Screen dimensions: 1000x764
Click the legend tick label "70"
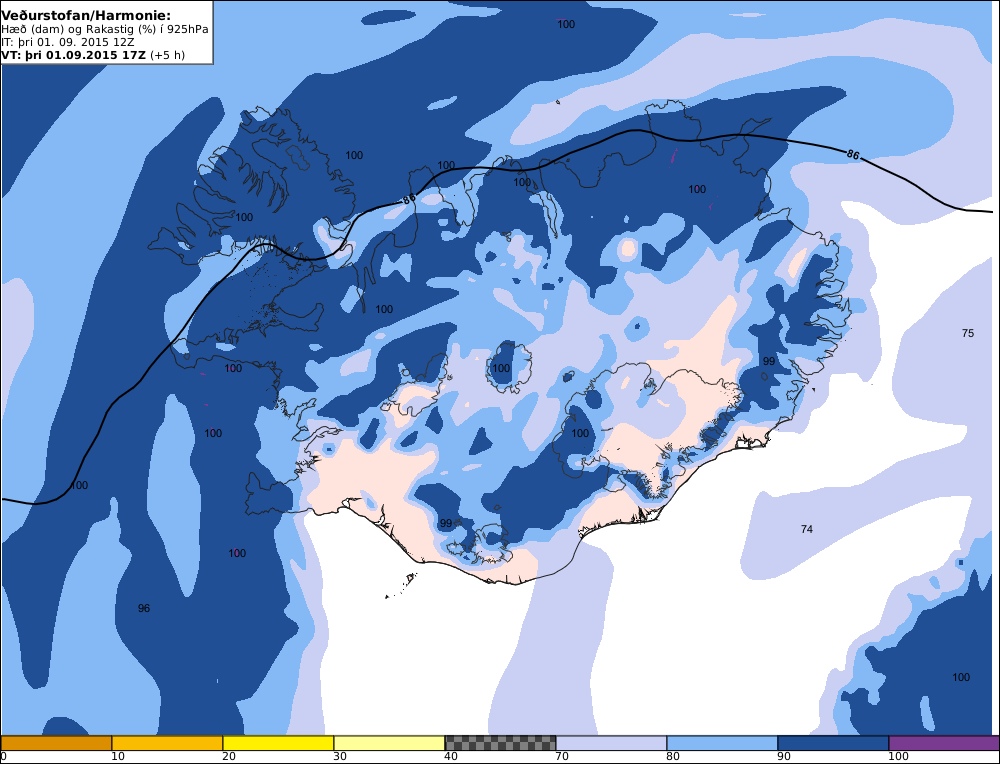click(x=562, y=756)
